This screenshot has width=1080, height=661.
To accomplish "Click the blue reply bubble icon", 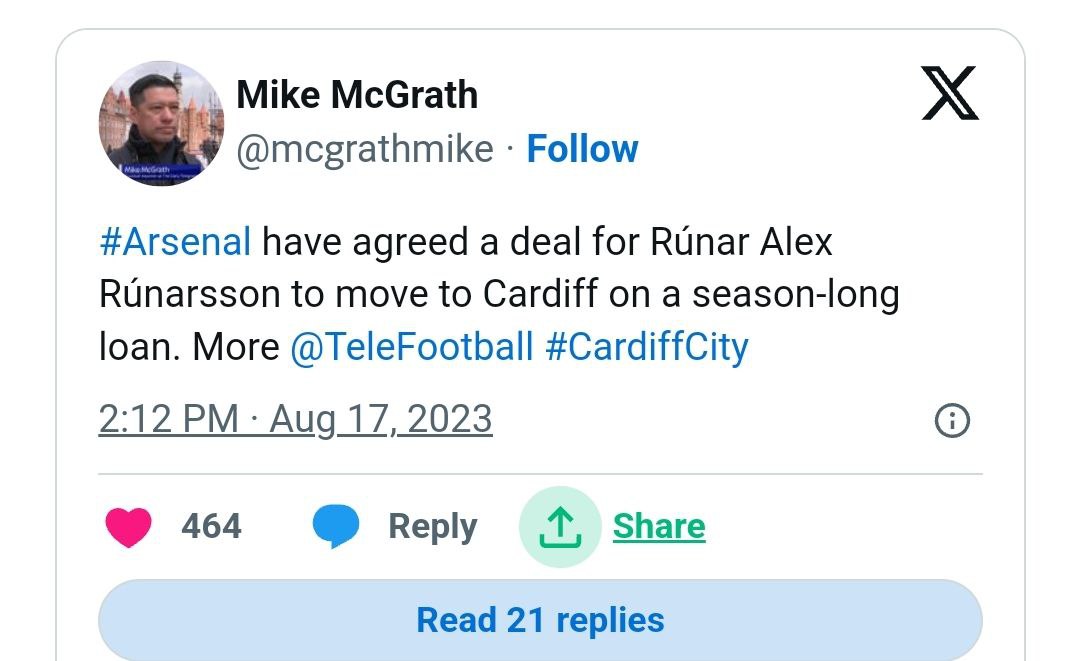I will (x=335, y=527).
